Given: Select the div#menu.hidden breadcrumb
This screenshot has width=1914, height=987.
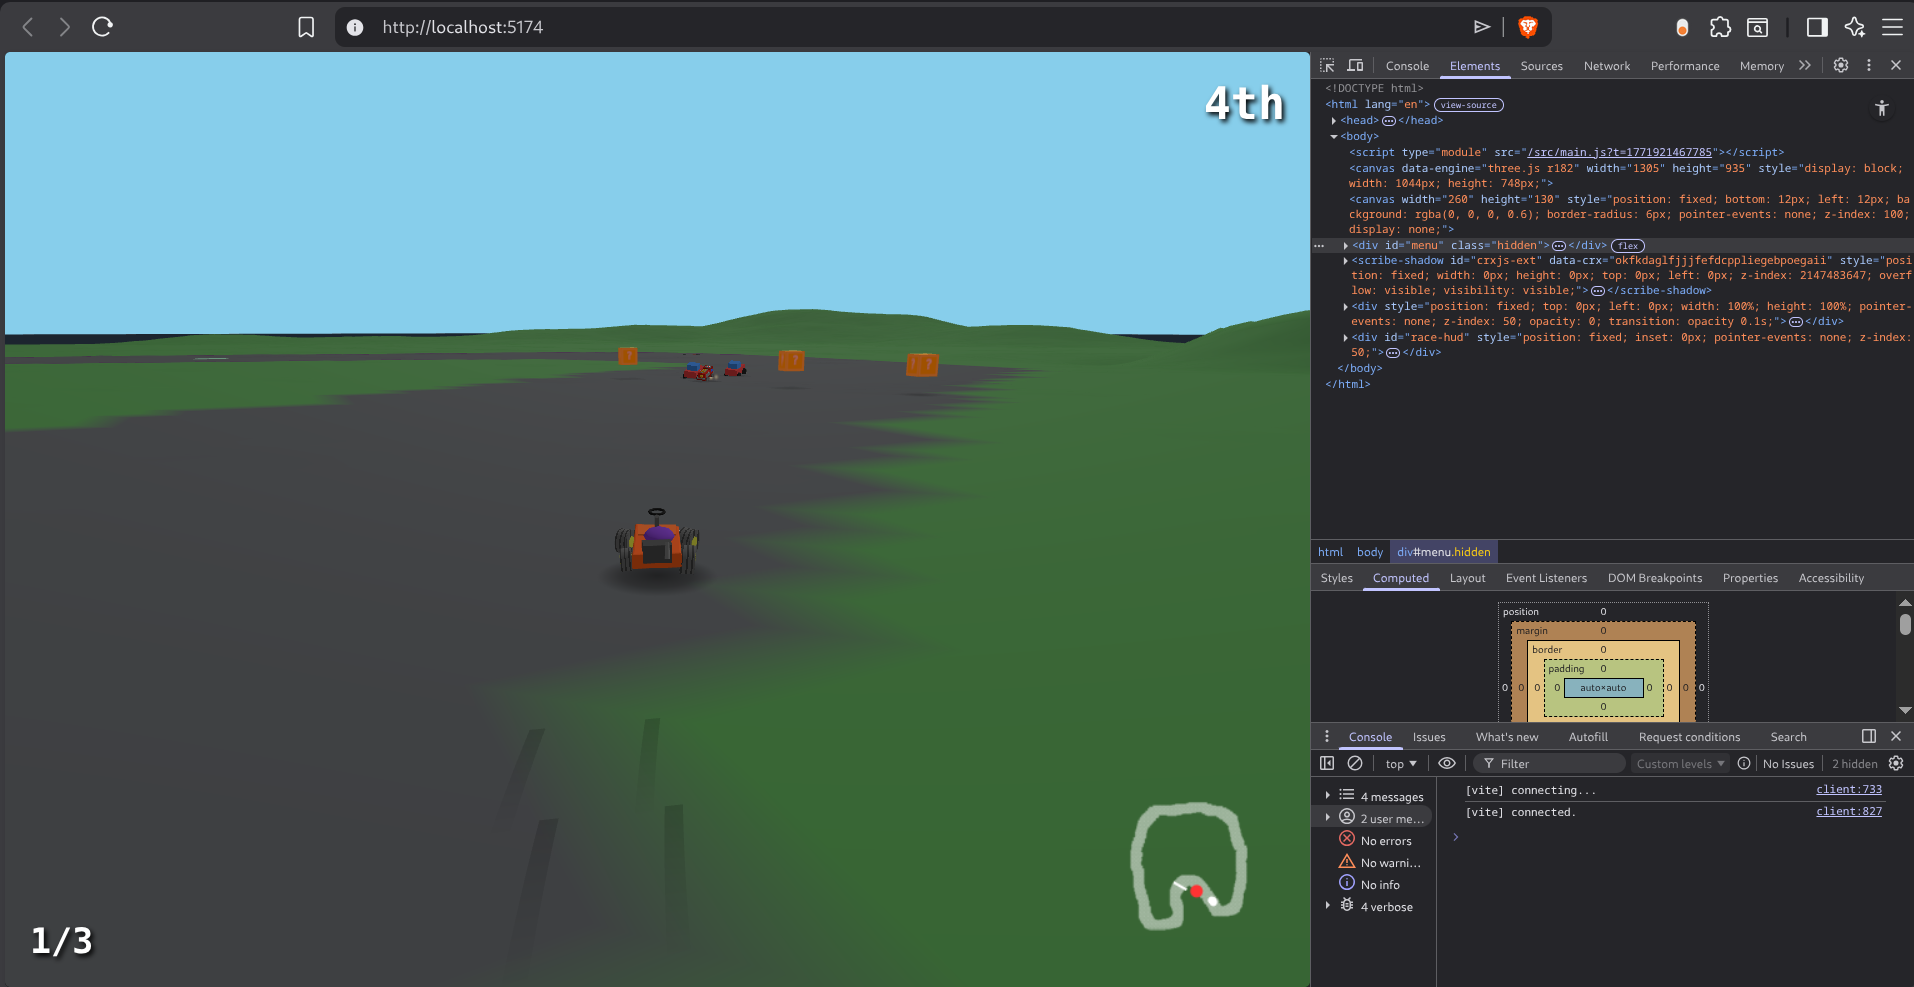Looking at the screenshot, I should (x=1443, y=551).
